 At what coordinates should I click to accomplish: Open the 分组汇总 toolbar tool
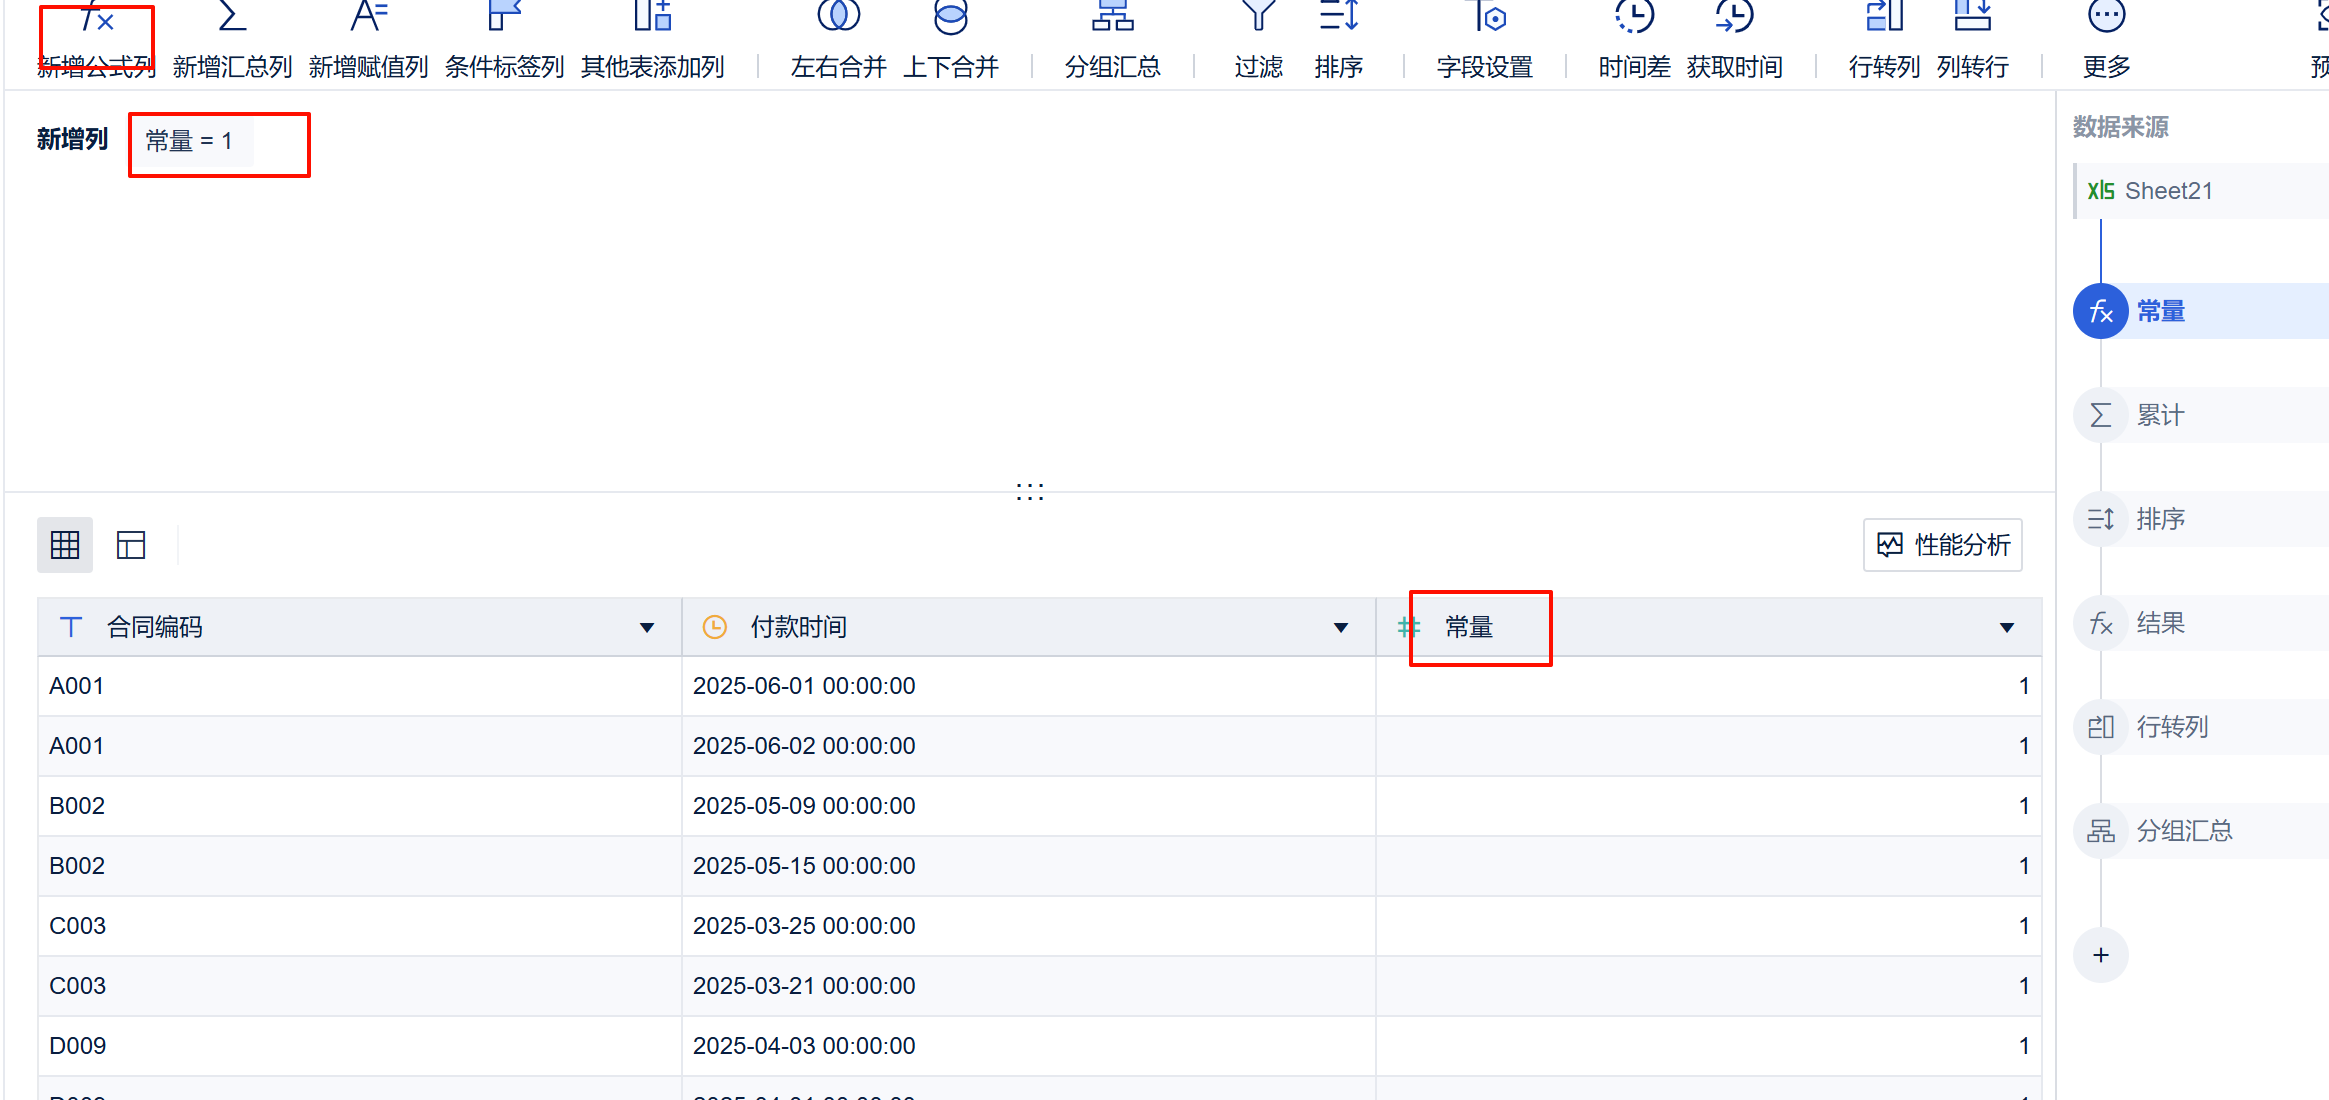point(1112,40)
